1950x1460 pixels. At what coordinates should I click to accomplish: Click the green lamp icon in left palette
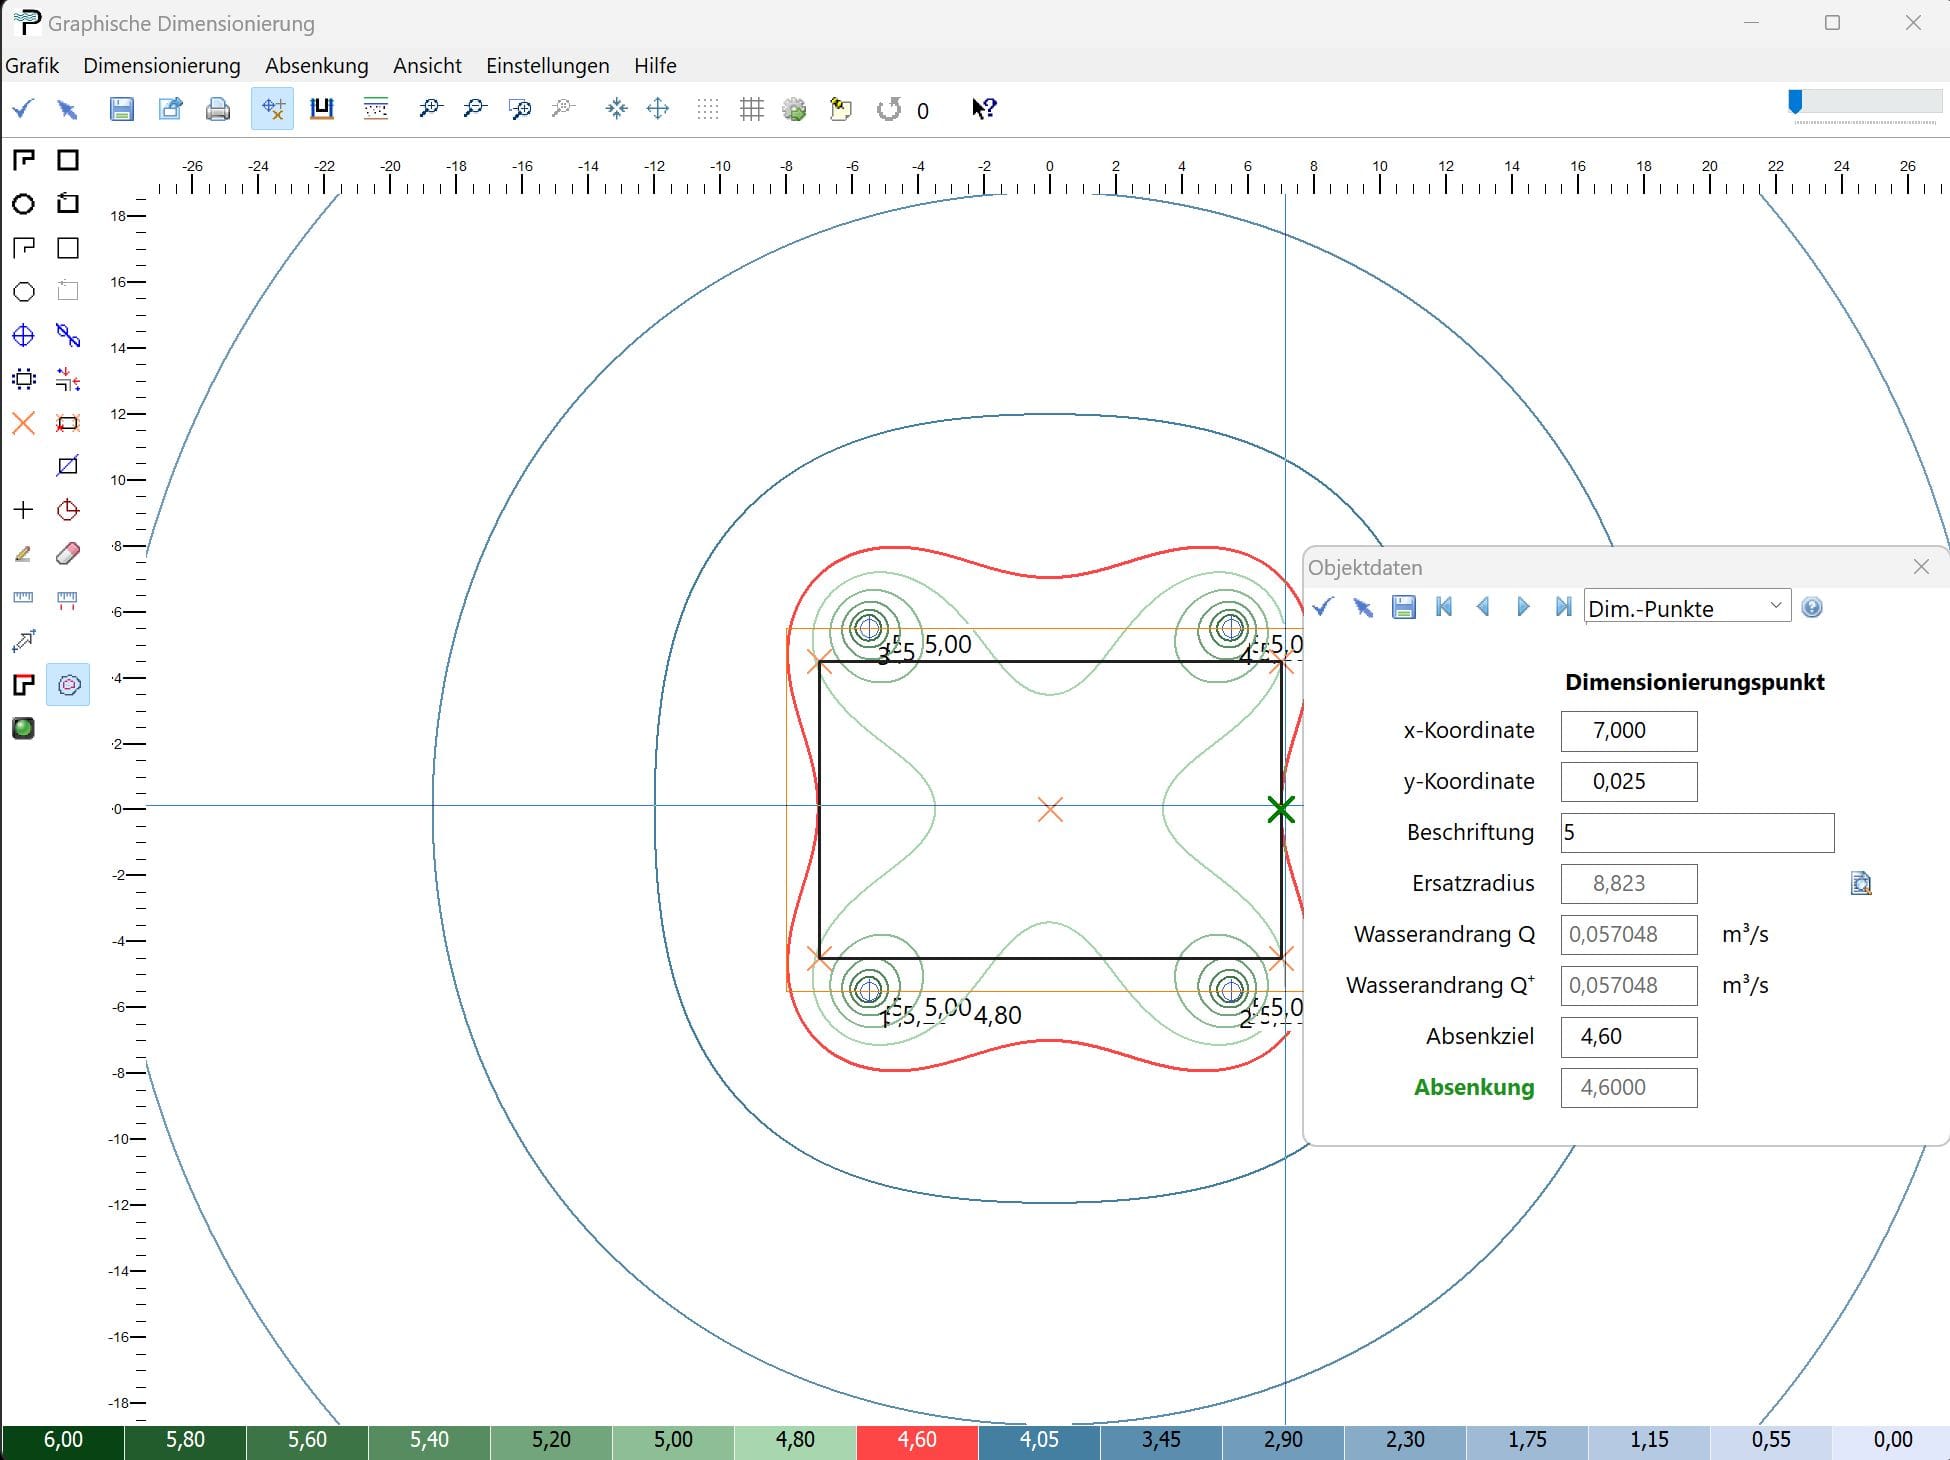click(24, 728)
